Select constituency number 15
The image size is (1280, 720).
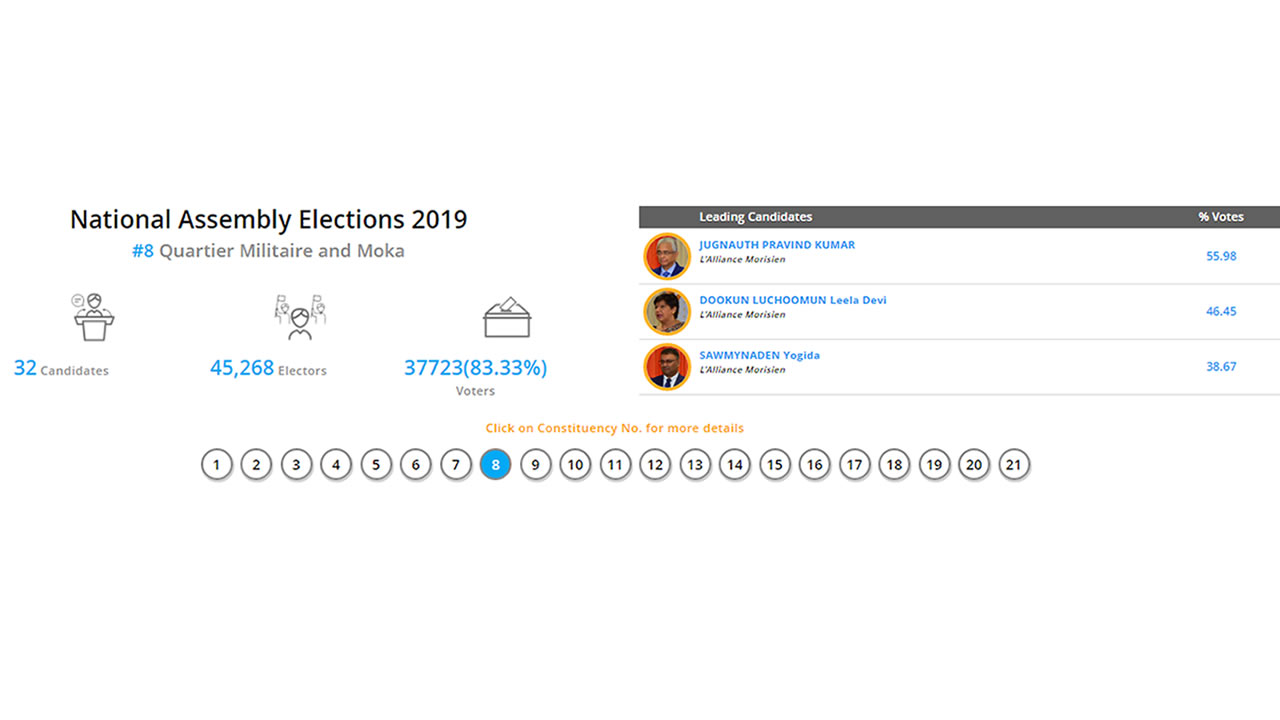click(775, 465)
